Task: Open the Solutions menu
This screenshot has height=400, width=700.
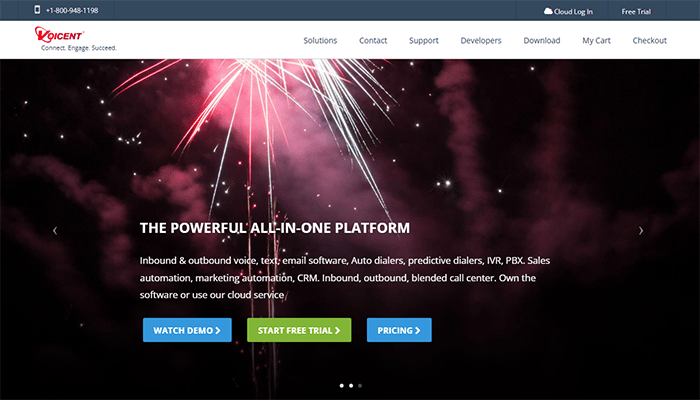Action: [320, 40]
